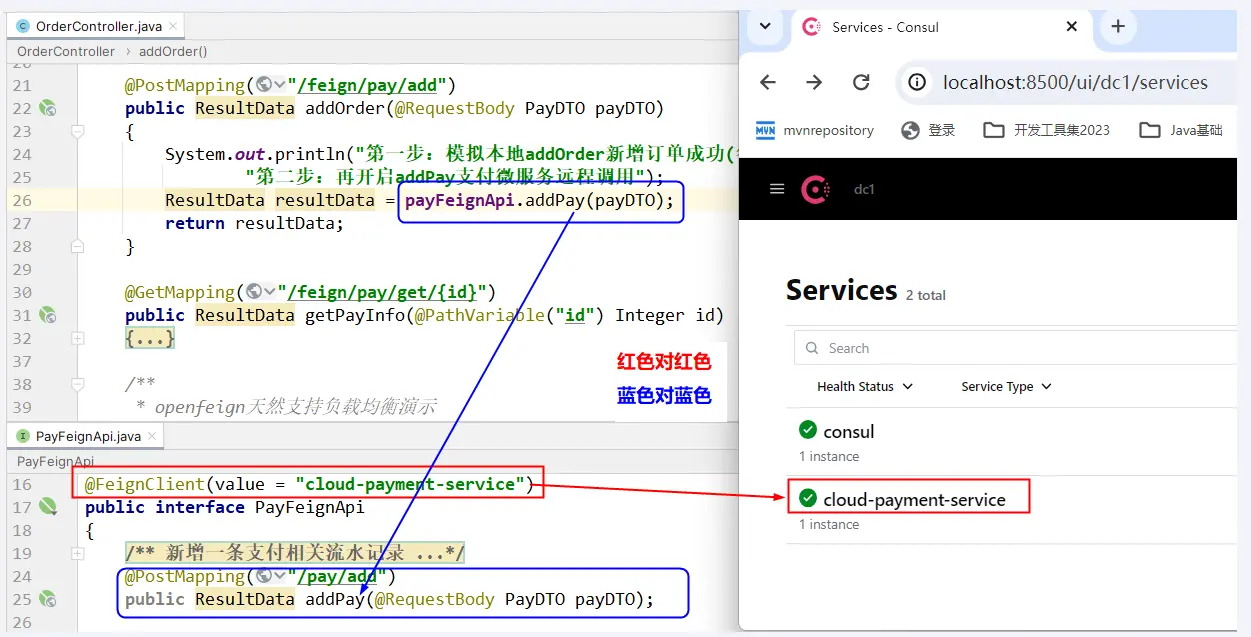Open the browser tab search dropdown
The width and height of the screenshot is (1251, 637).
[x=765, y=27]
